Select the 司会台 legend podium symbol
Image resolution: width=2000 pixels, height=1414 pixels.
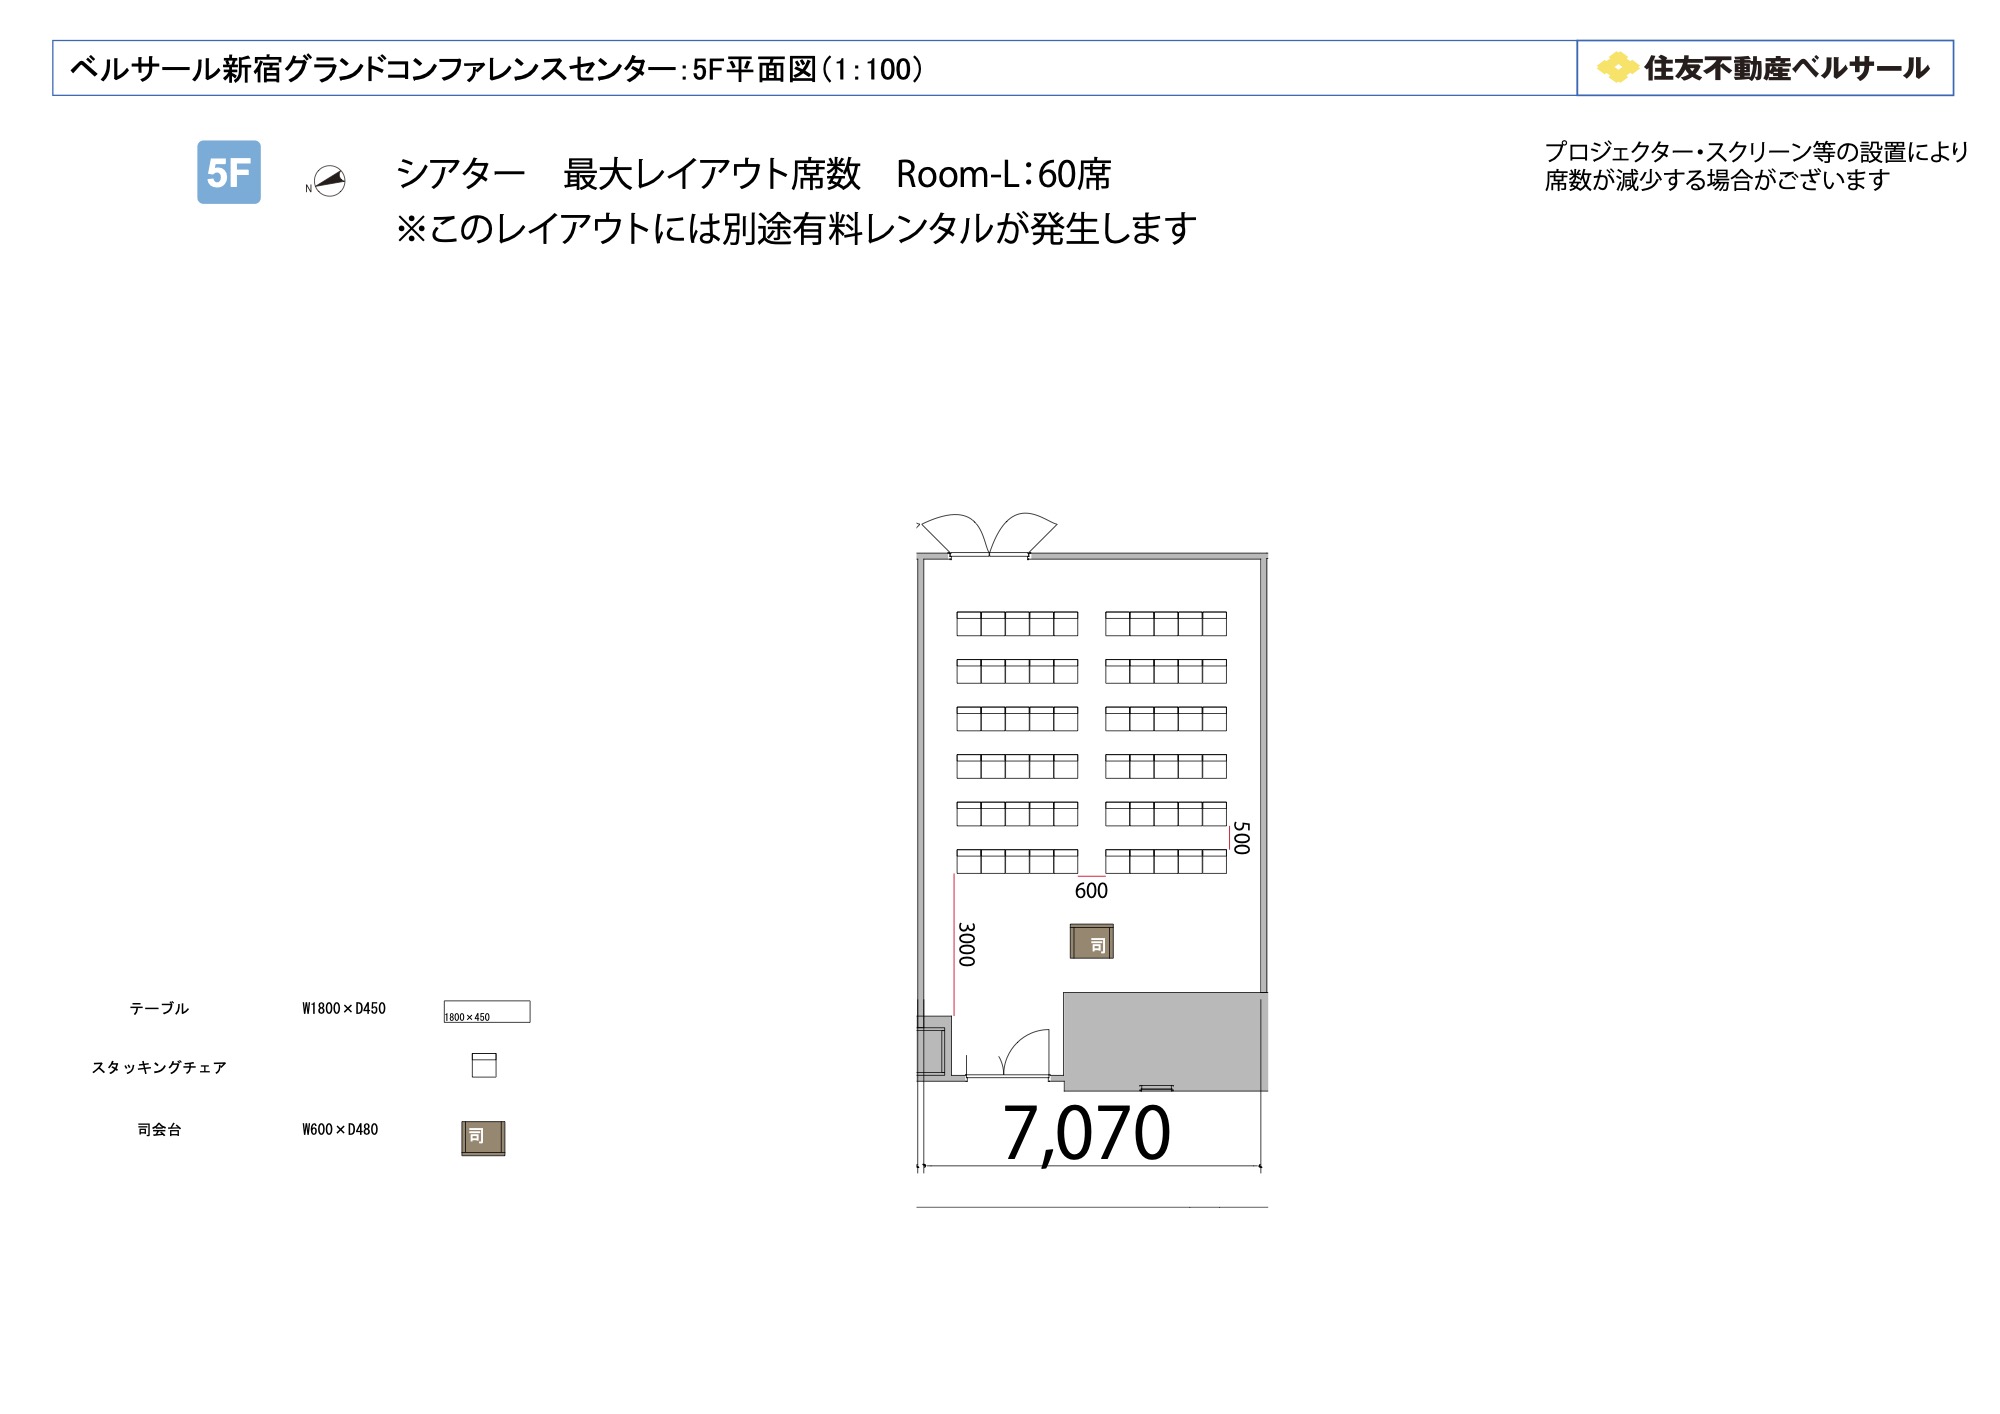(483, 1138)
